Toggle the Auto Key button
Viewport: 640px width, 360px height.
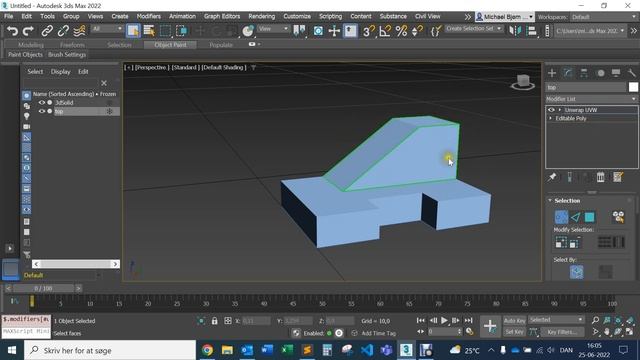pos(514,320)
